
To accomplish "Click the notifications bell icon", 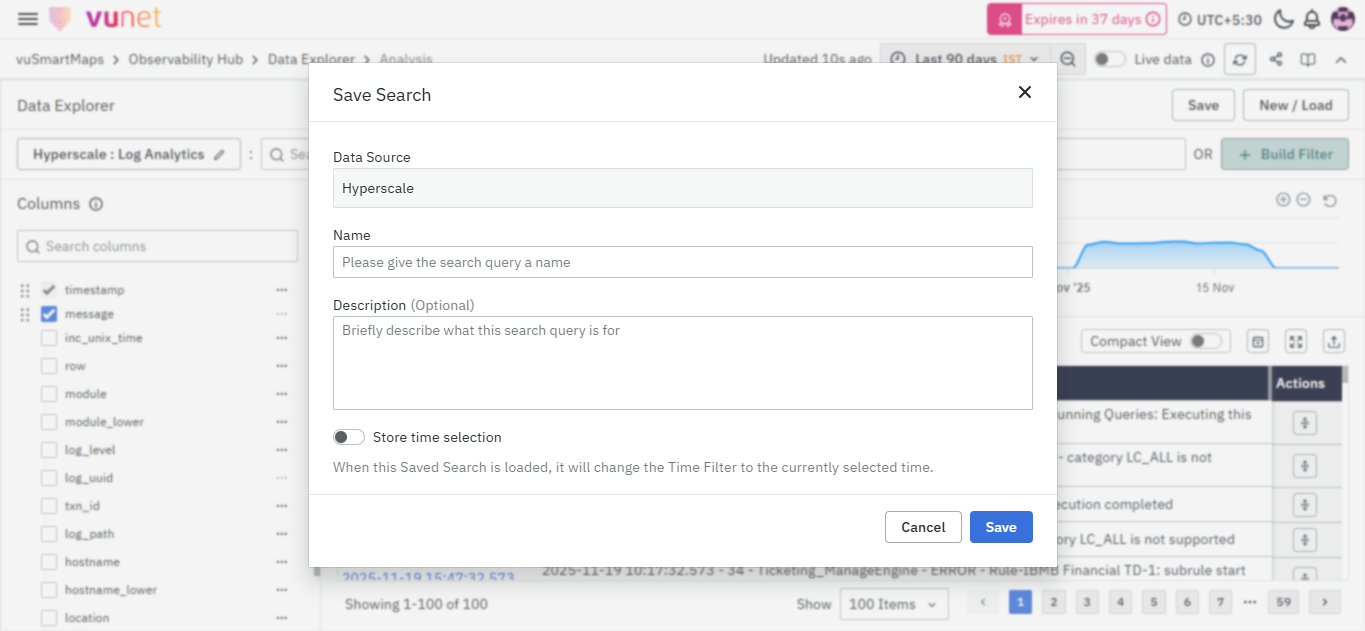I will (x=1312, y=19).
